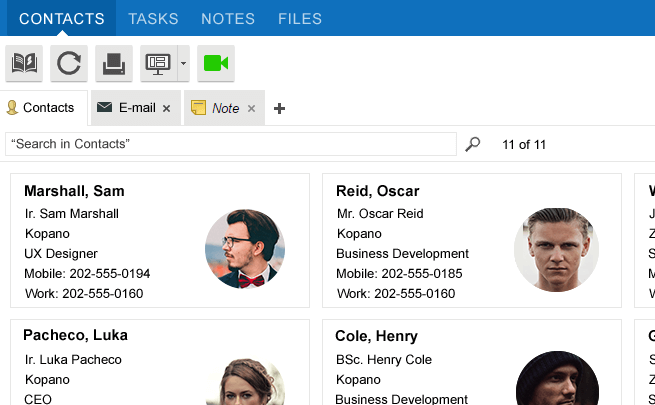The image size is (655, 405).
Task: Click the switch view monitor icon
Action: click(x=158, y=63)
